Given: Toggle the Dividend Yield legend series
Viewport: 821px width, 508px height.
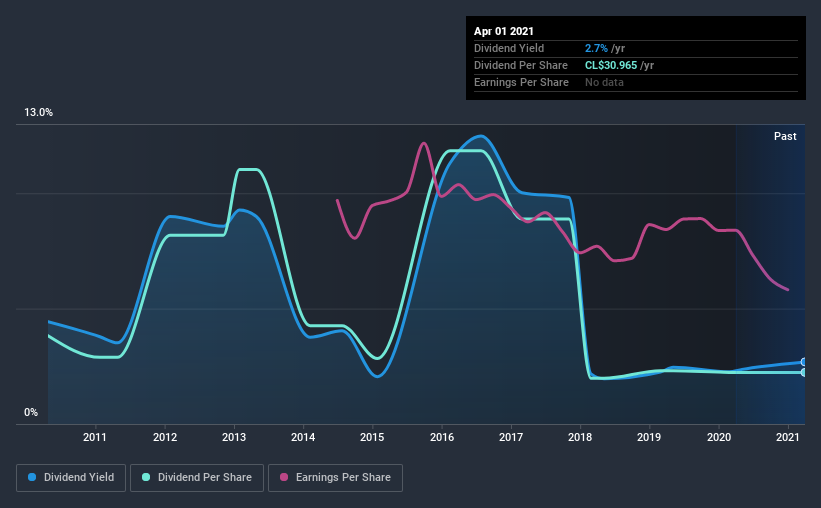Looking at the screenshot, I should (x=71, y=478).
